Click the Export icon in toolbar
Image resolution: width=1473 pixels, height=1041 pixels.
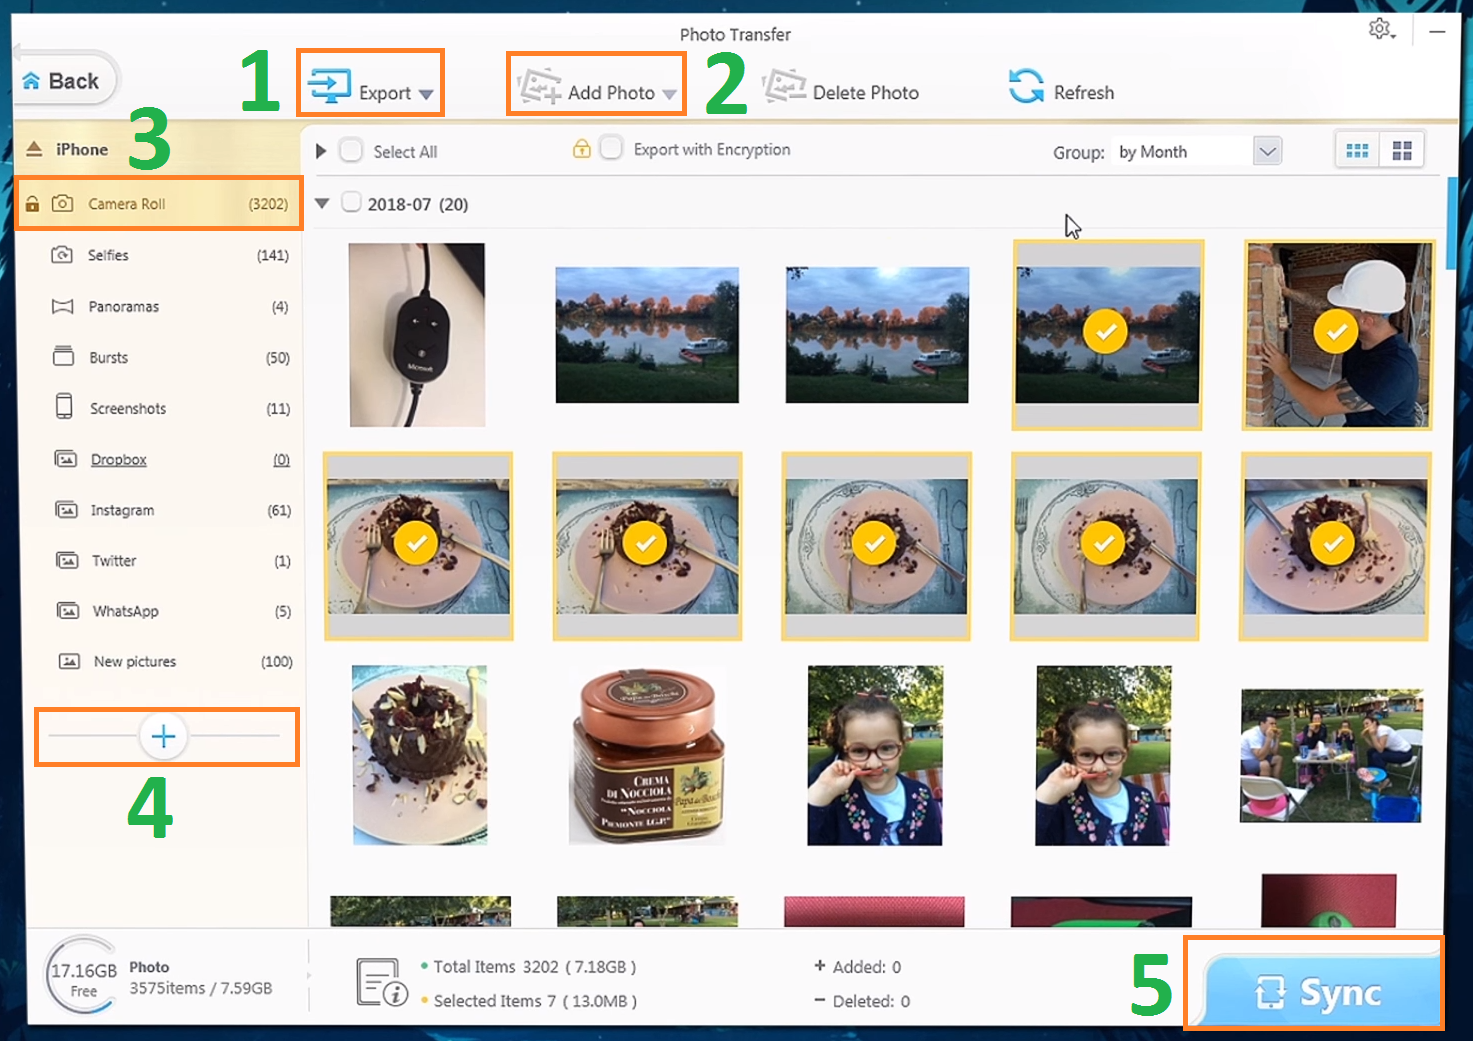[330, 86]
